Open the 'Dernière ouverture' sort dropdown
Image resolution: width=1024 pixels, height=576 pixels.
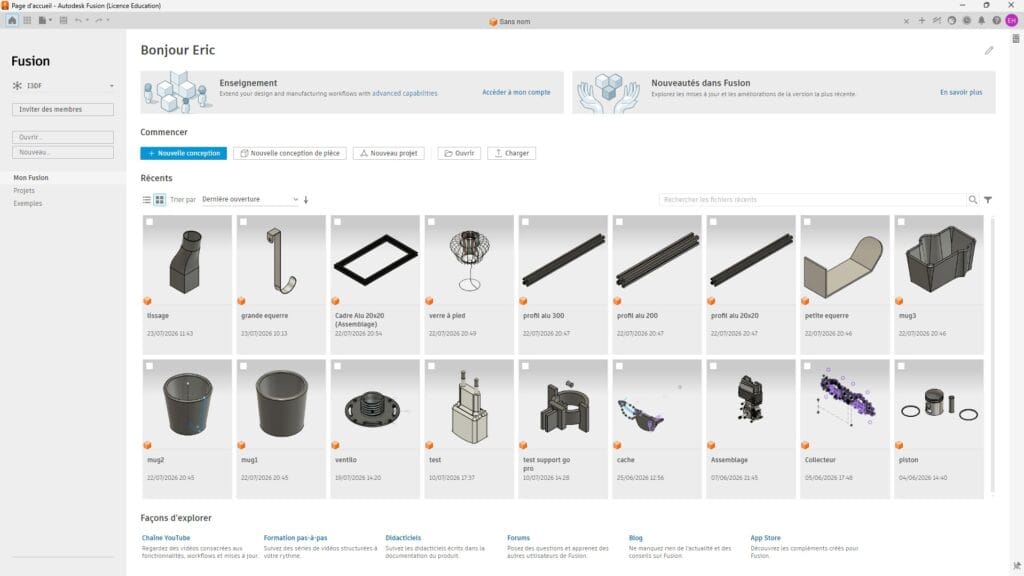(250, 199)
